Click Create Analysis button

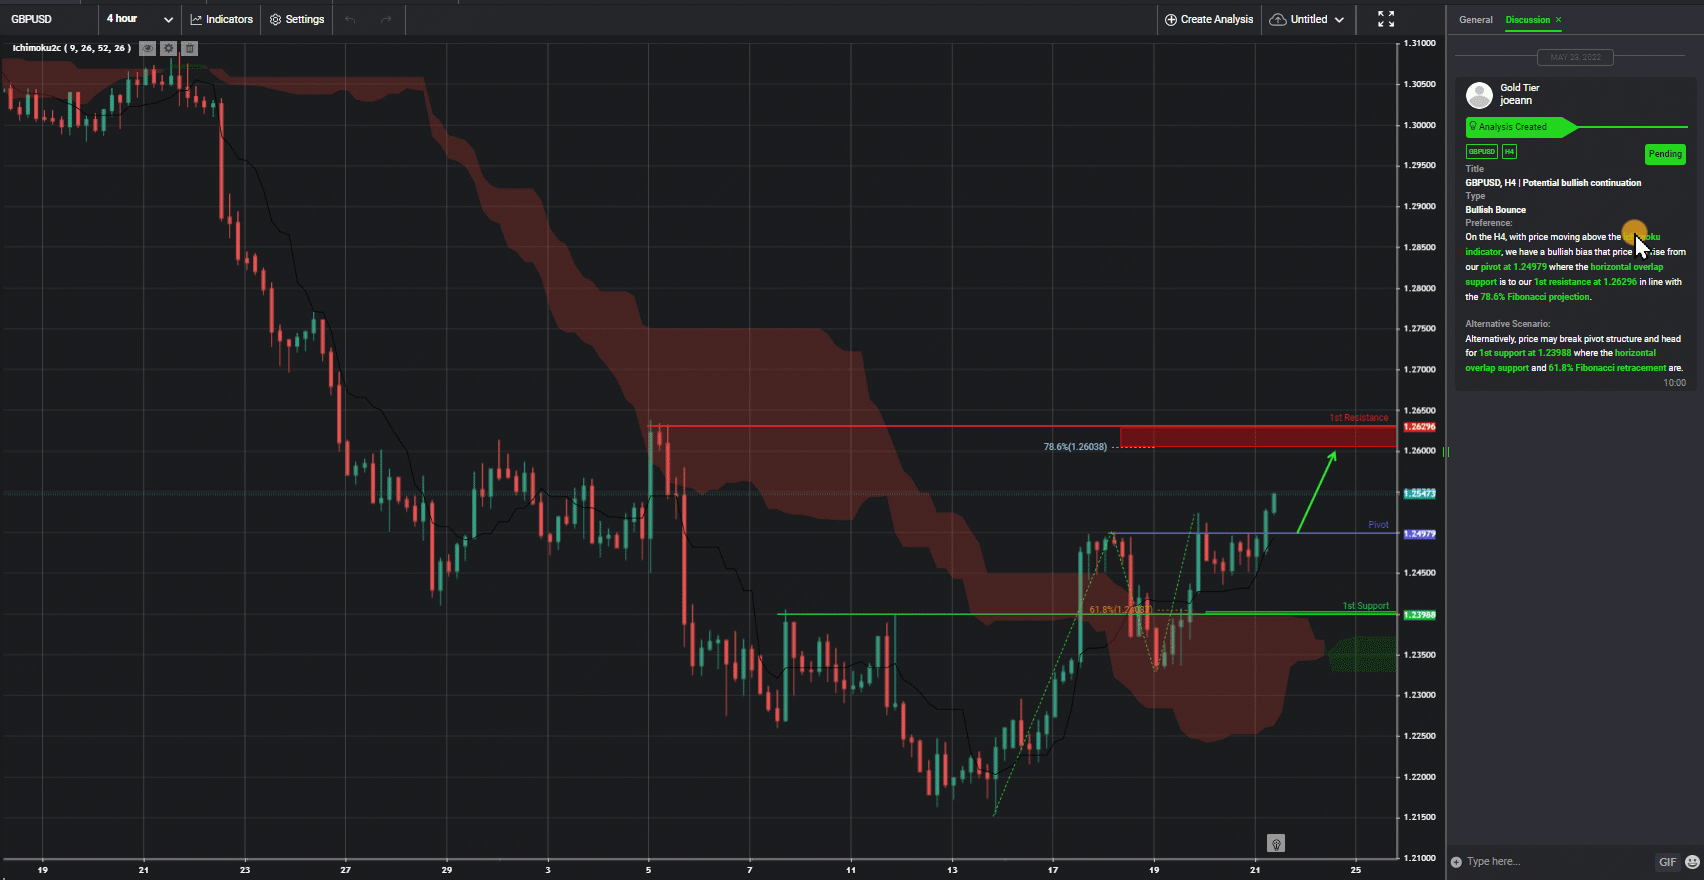[1209, 19]
